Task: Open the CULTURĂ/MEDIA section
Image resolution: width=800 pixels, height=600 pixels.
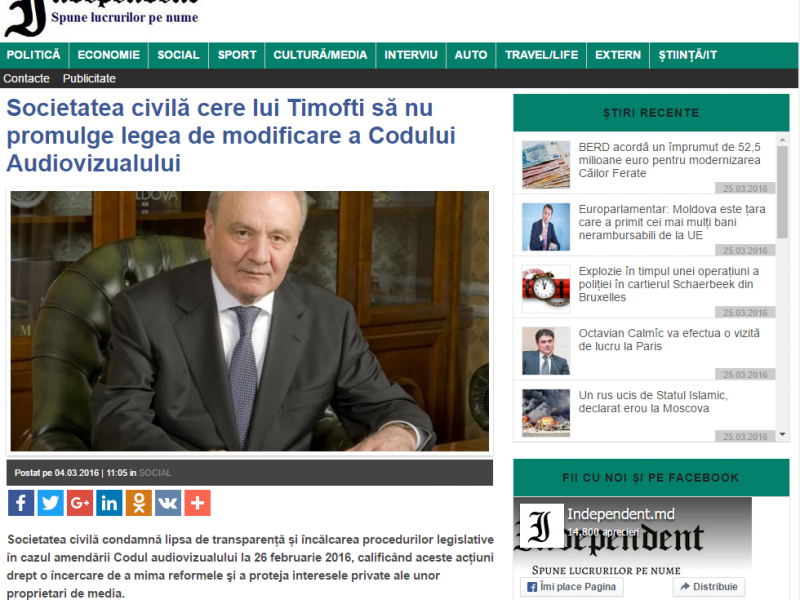Action: coord(320,55)
